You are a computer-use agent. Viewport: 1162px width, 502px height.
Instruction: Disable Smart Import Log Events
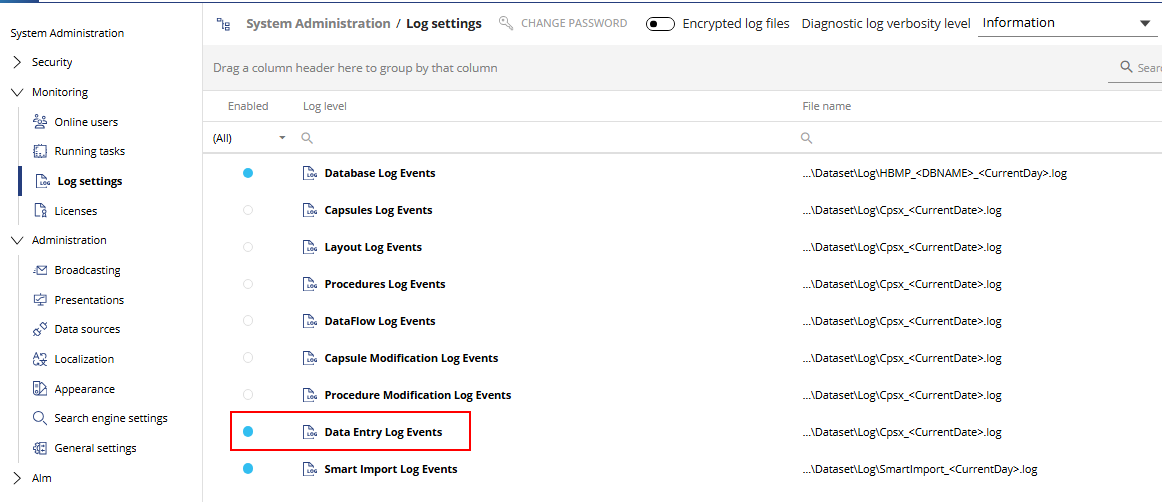coord(248,469)
